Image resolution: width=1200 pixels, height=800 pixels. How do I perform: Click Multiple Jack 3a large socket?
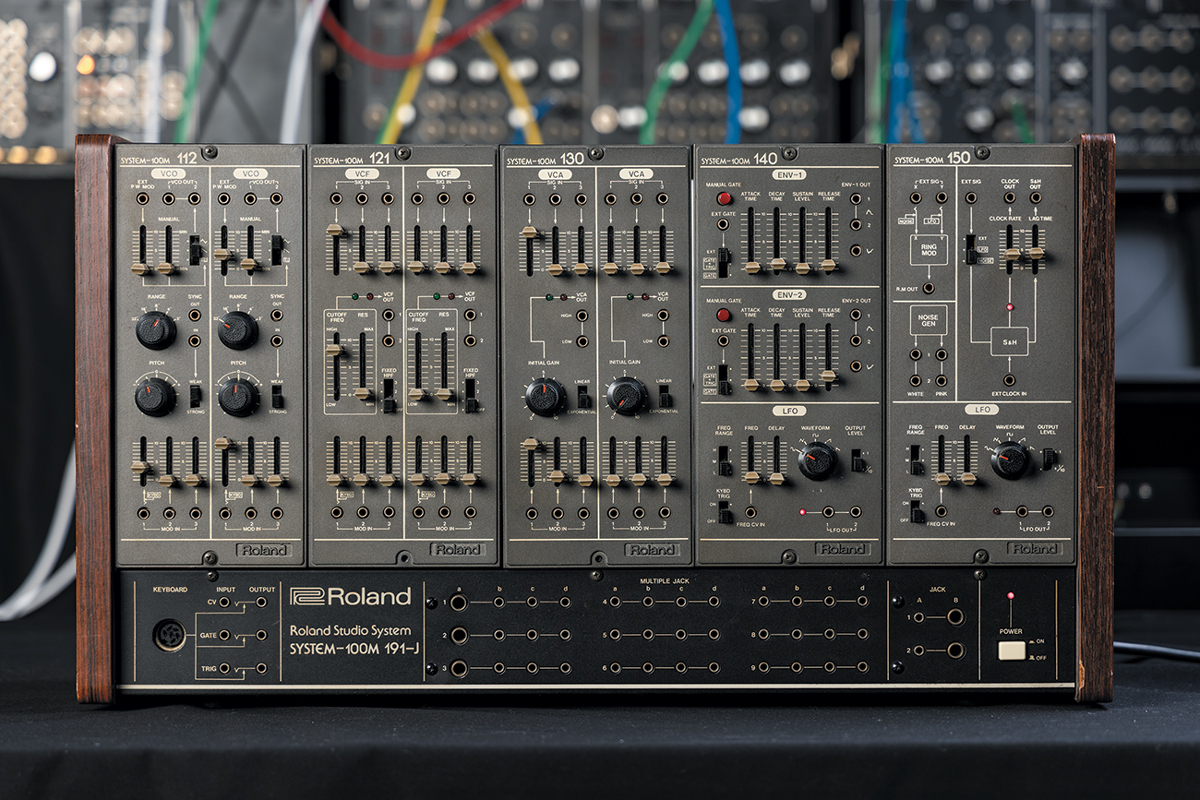pyautogui.click(x=457, y=667)
